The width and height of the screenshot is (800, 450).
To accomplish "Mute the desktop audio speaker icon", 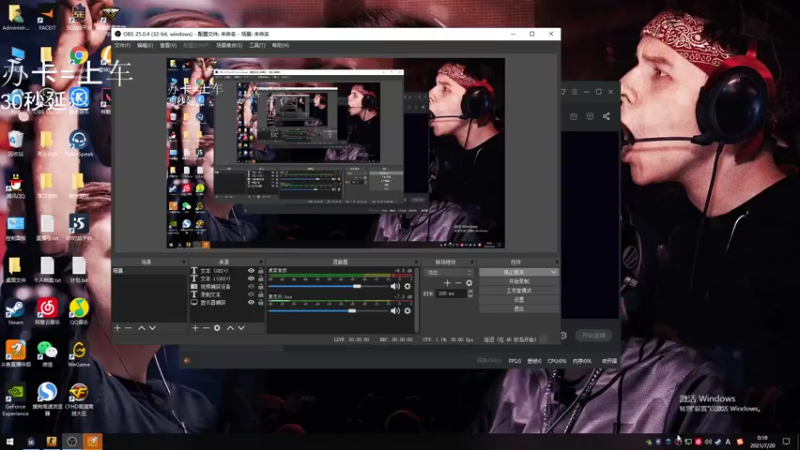I will (x=395, y=286).
